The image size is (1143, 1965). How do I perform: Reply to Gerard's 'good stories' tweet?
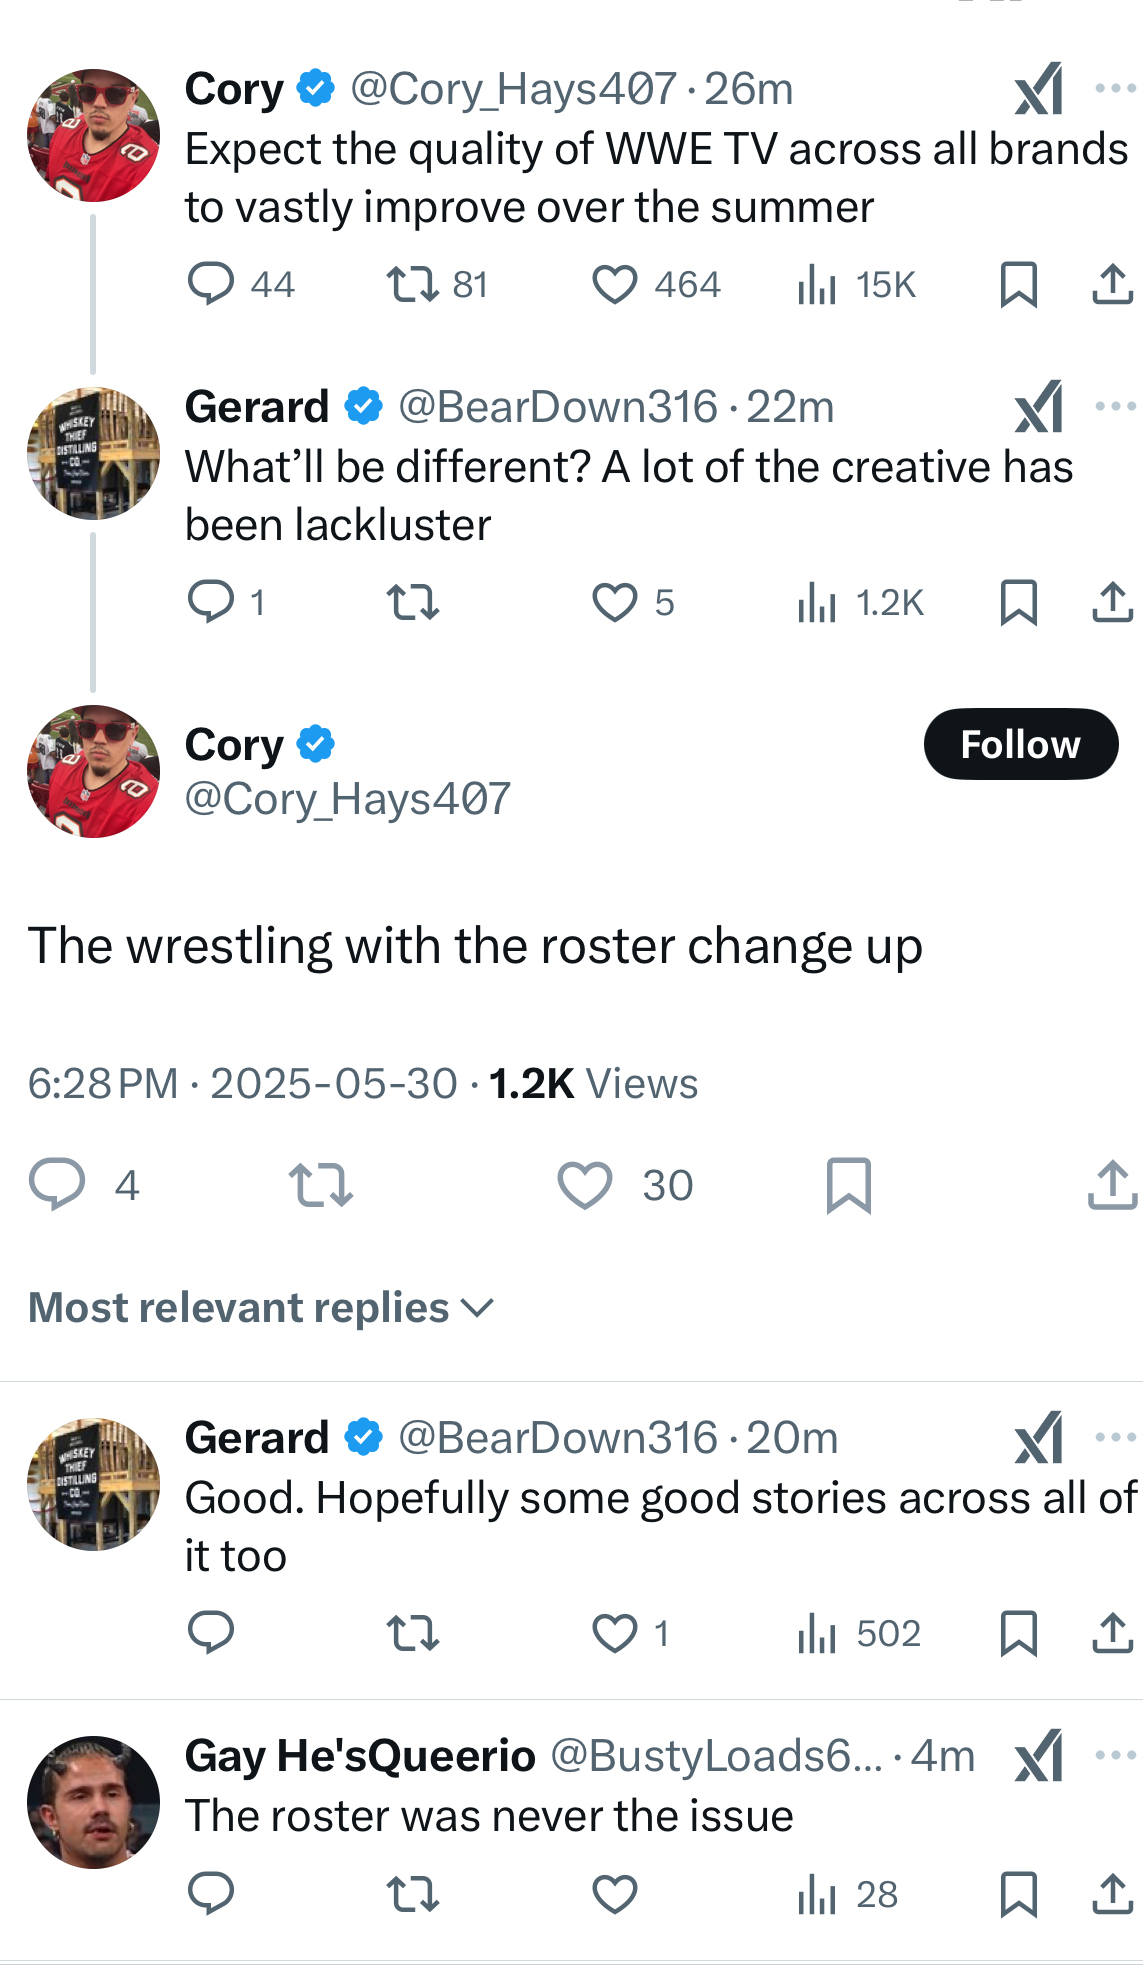pyautogui.click(x=211, y=1633)
